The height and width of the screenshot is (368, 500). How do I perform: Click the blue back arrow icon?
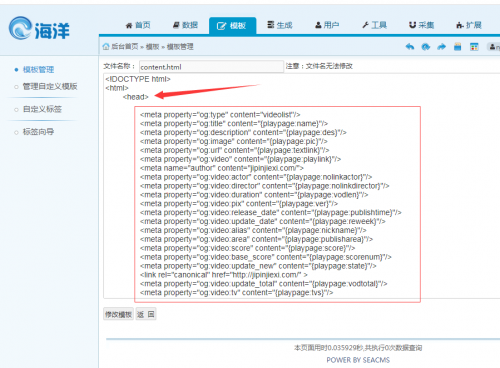pyautogui.click(x=410, y=47)
